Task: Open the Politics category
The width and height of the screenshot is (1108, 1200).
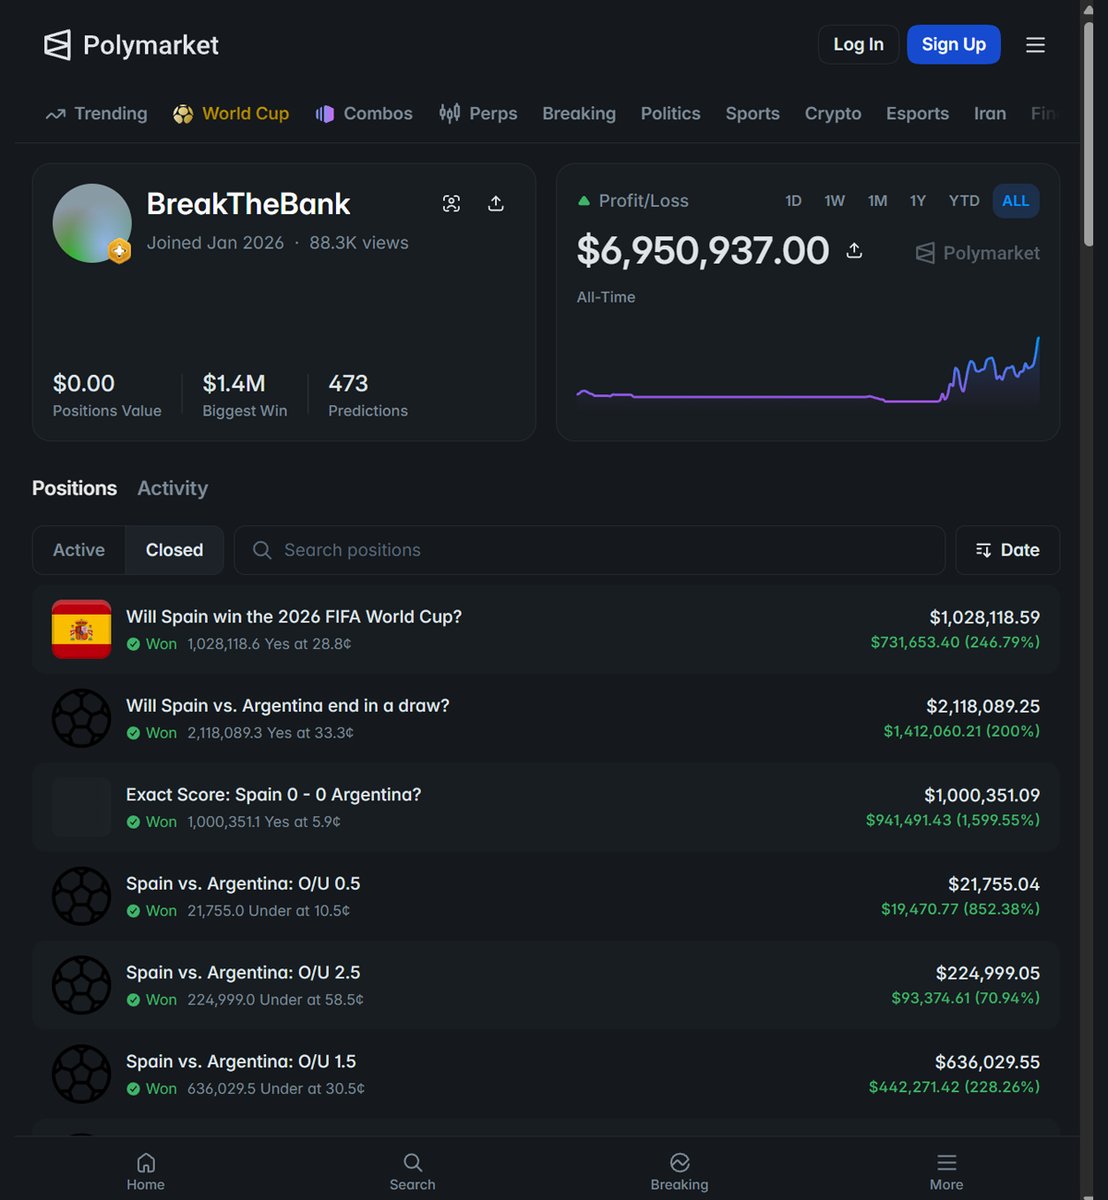Action: pyautogui.click(x=671, y=114)
